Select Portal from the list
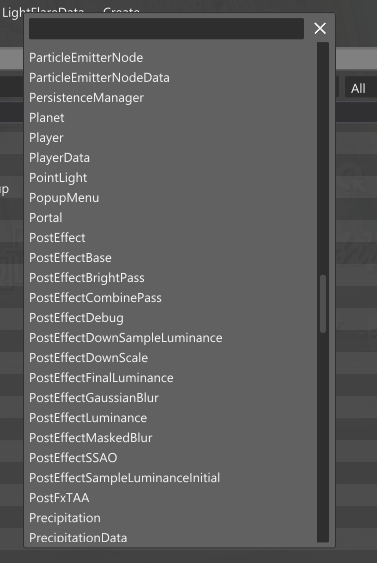Viewport: 377px width, 563px height. coord(46,218)
